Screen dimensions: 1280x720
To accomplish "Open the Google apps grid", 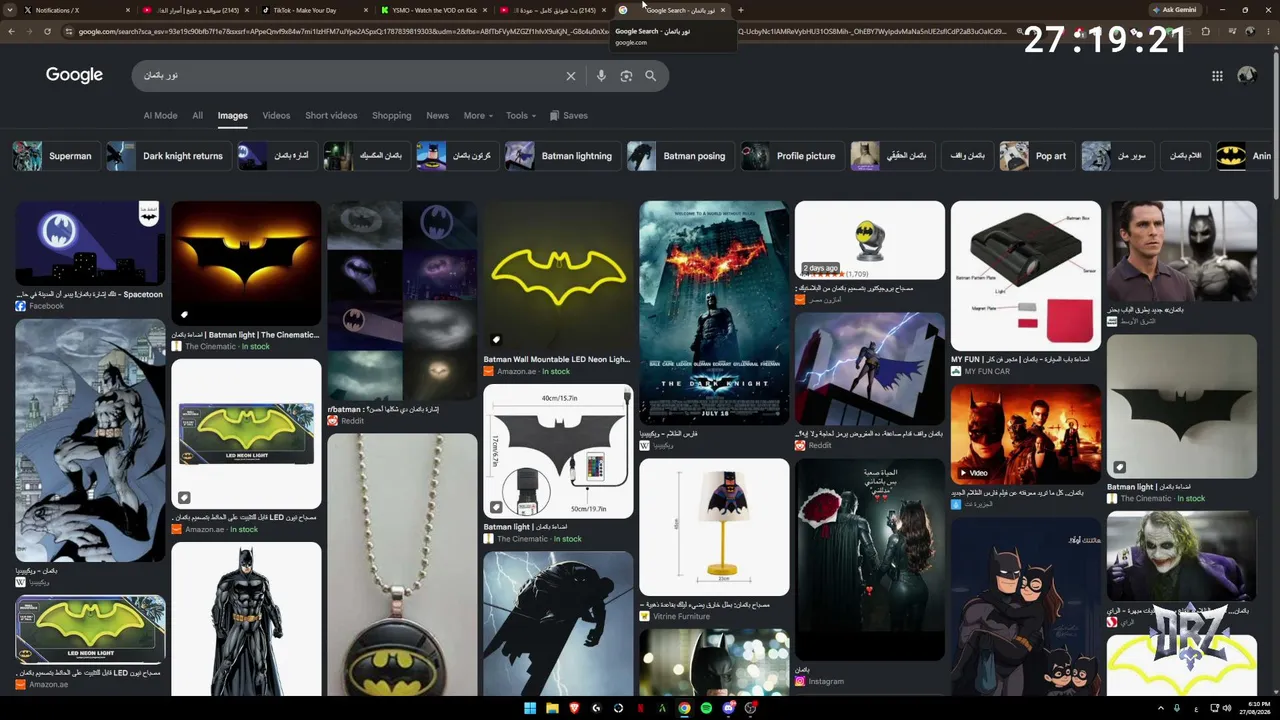I will pos(1217,76).
